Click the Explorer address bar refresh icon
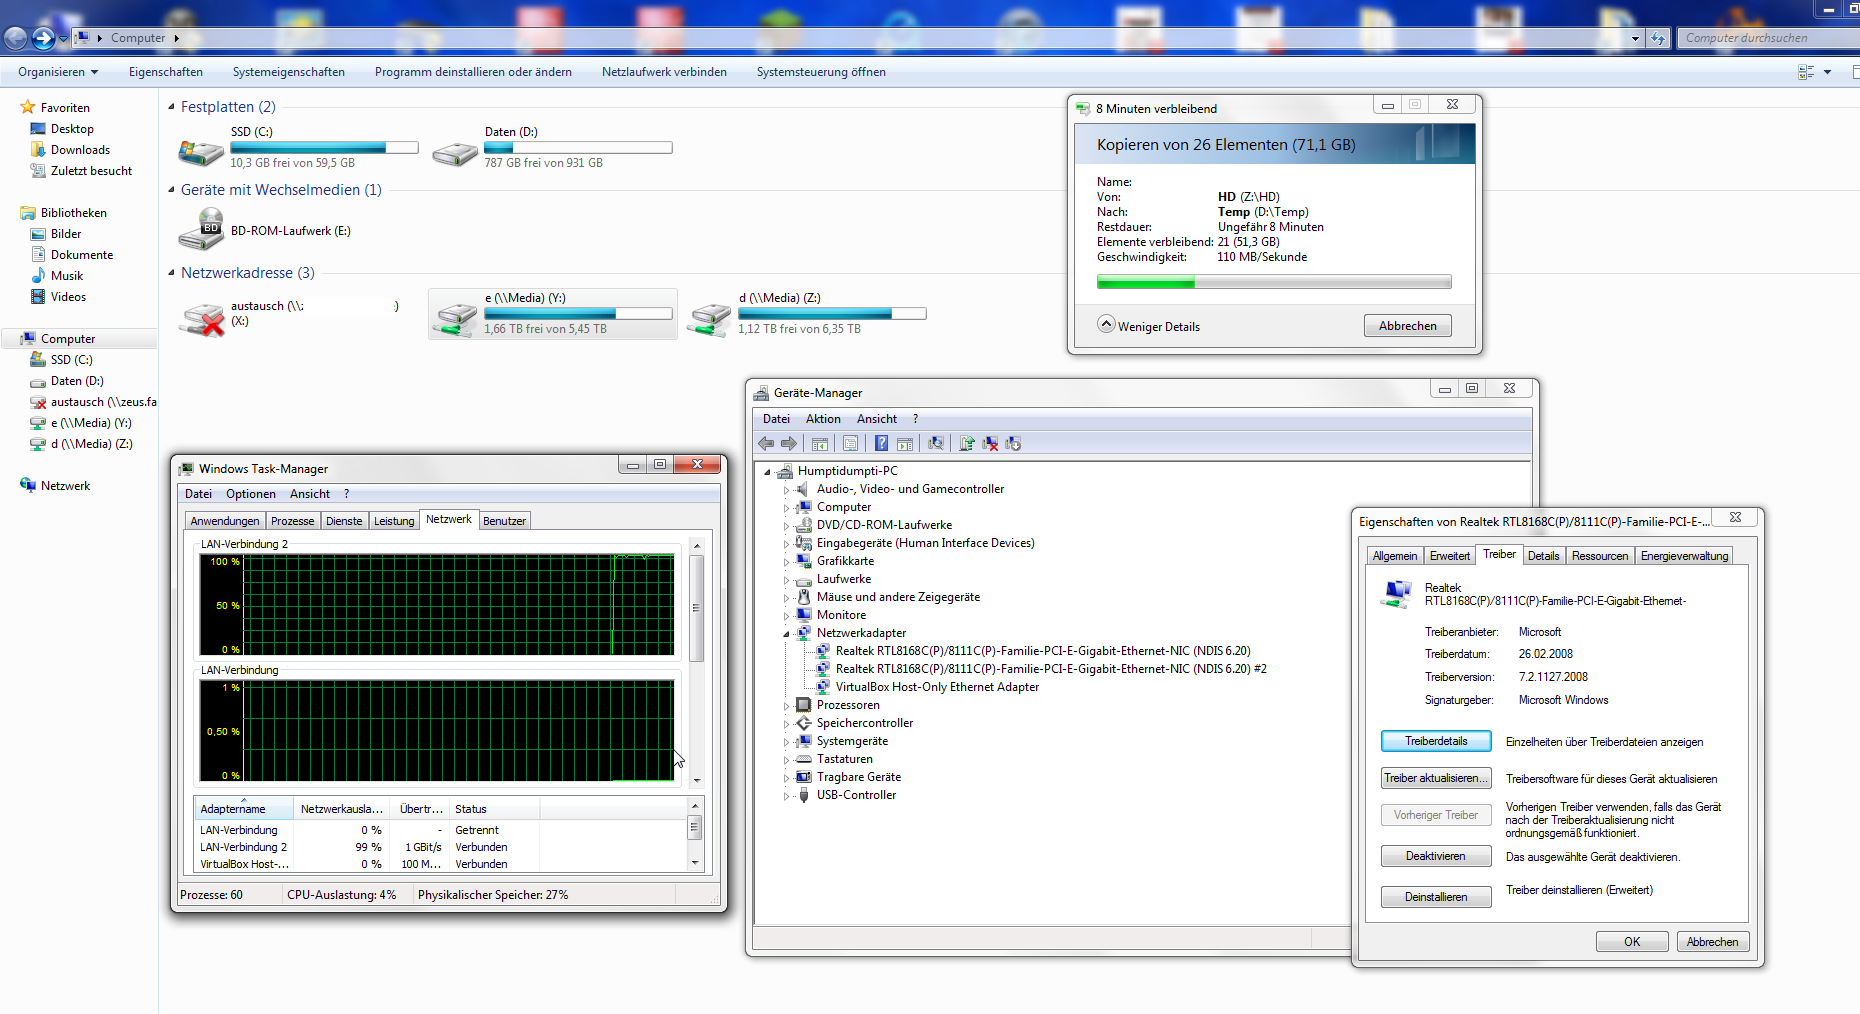 [1658, 38]
